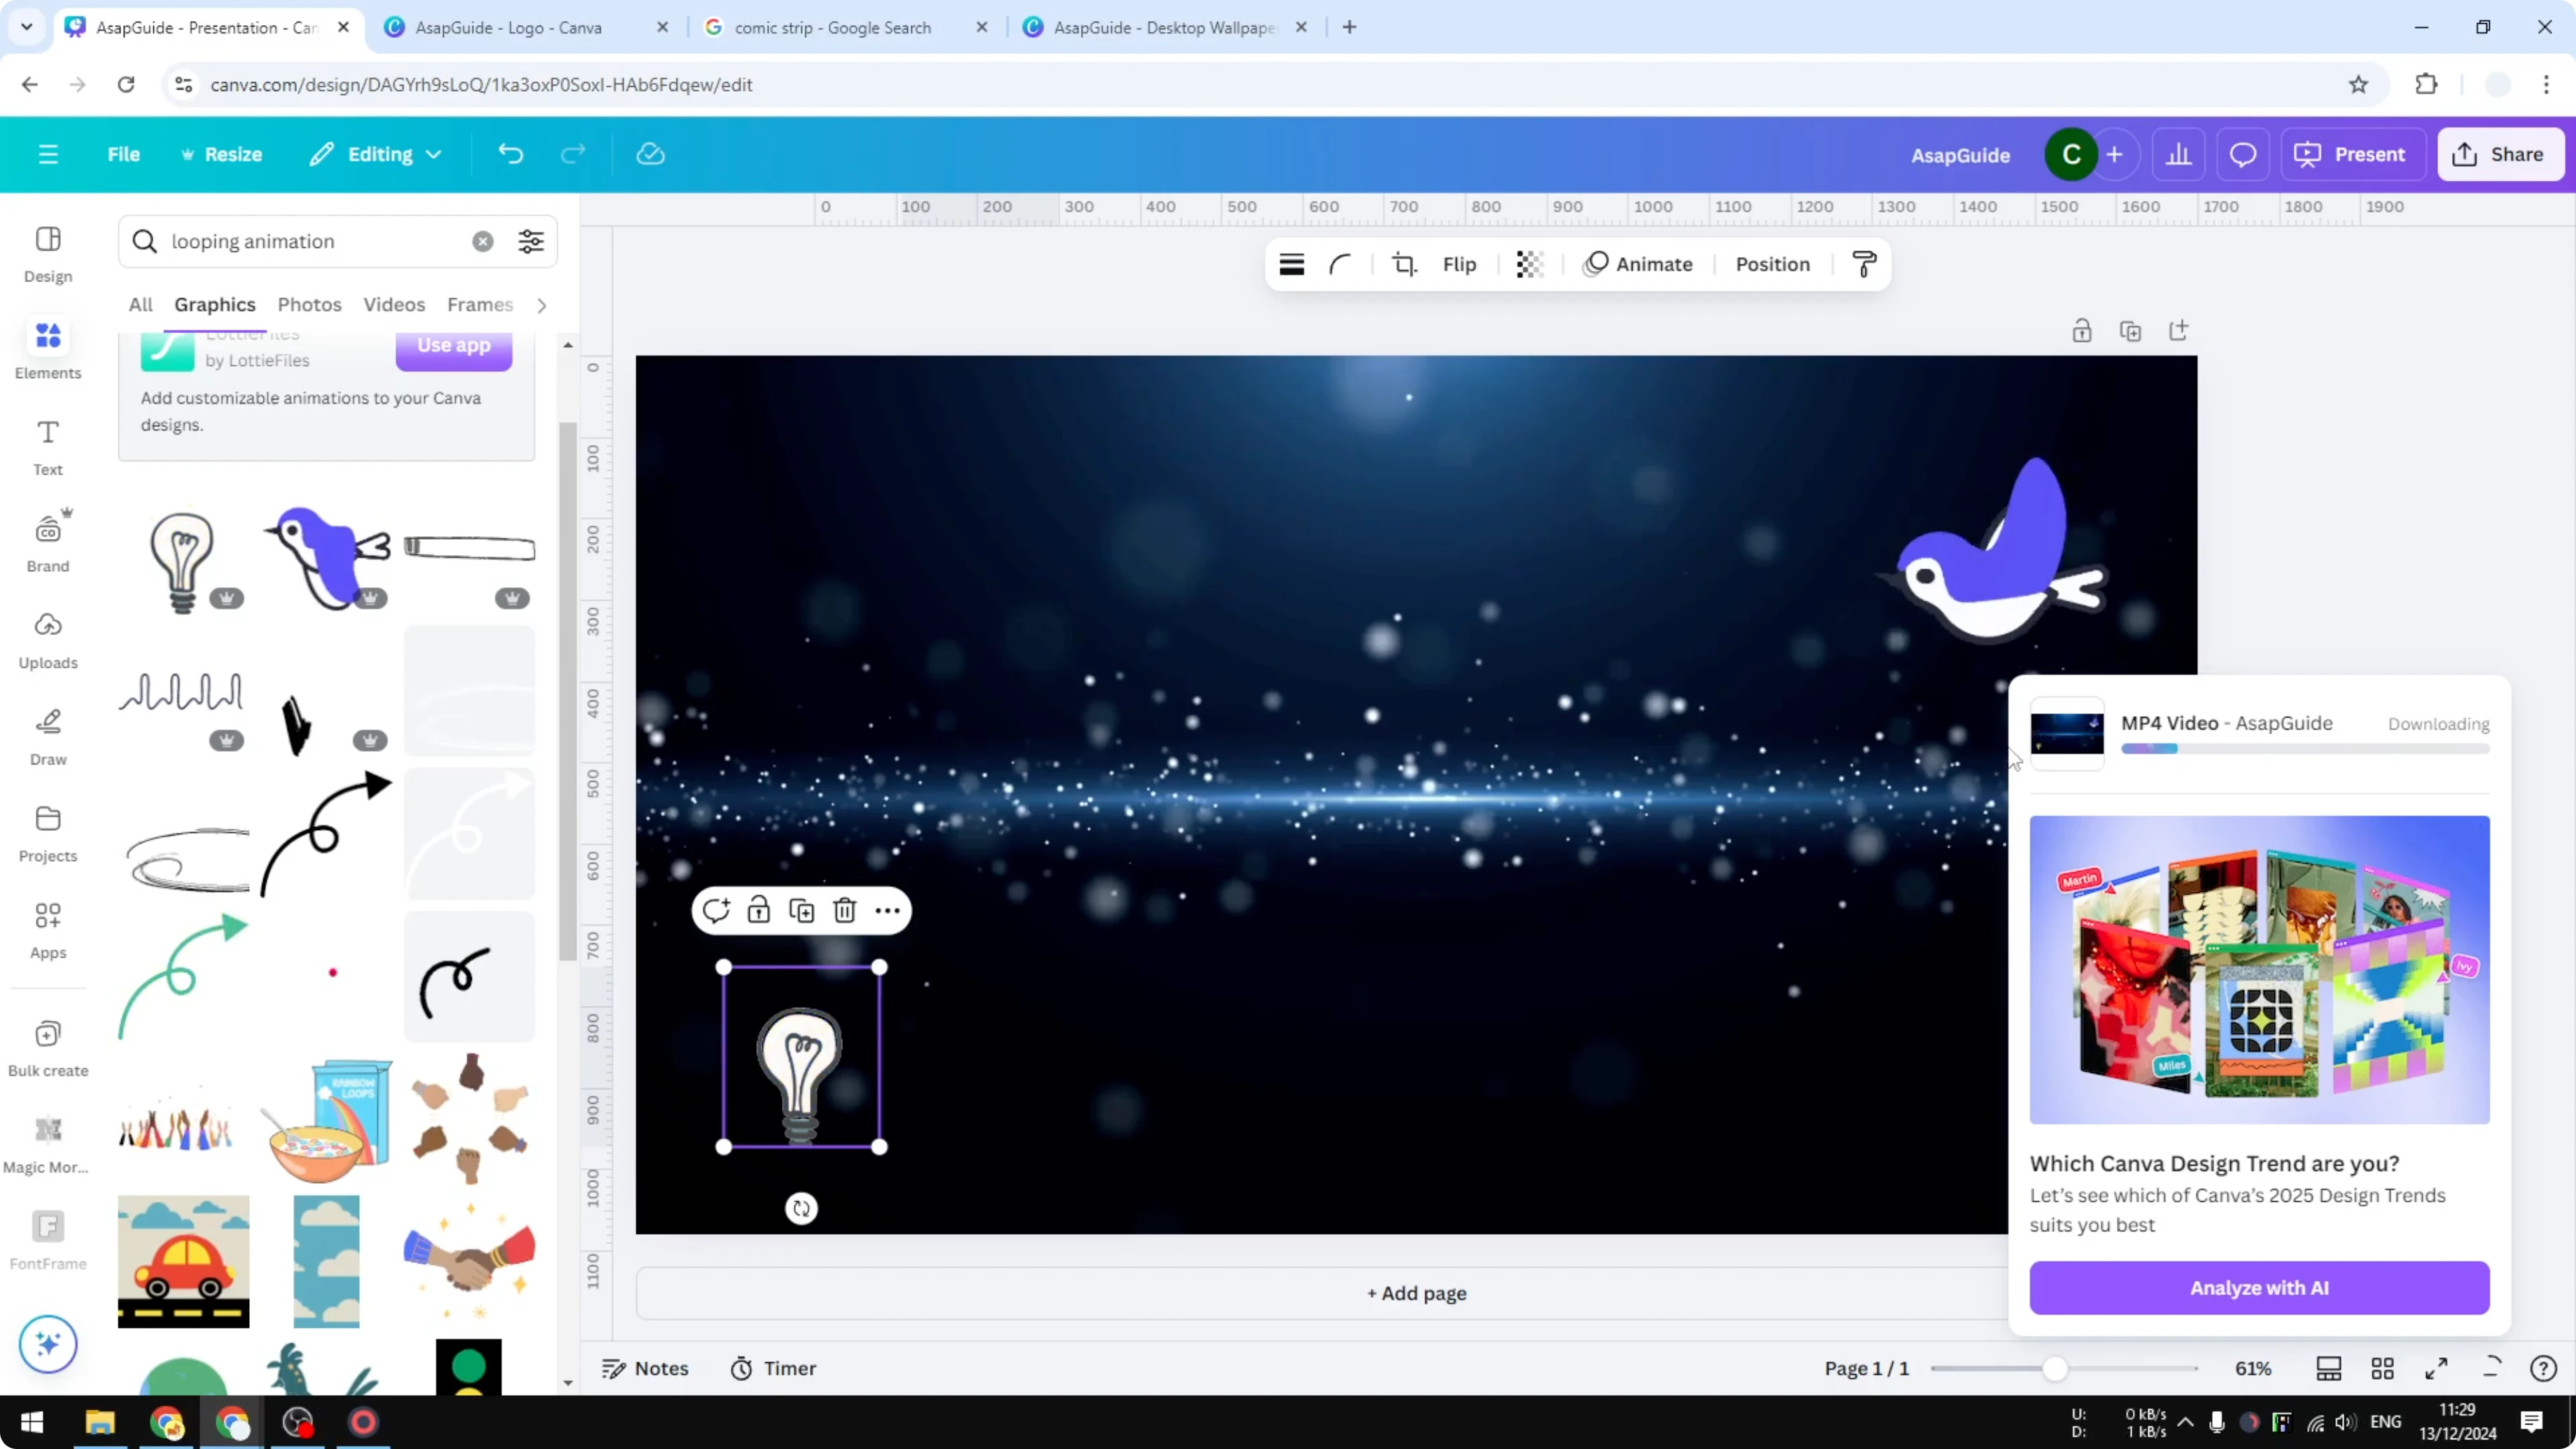This screenshot has height=1449, width=2576.
Task: Open the Editing mode dropdown
Action: (x=376, y=154)
